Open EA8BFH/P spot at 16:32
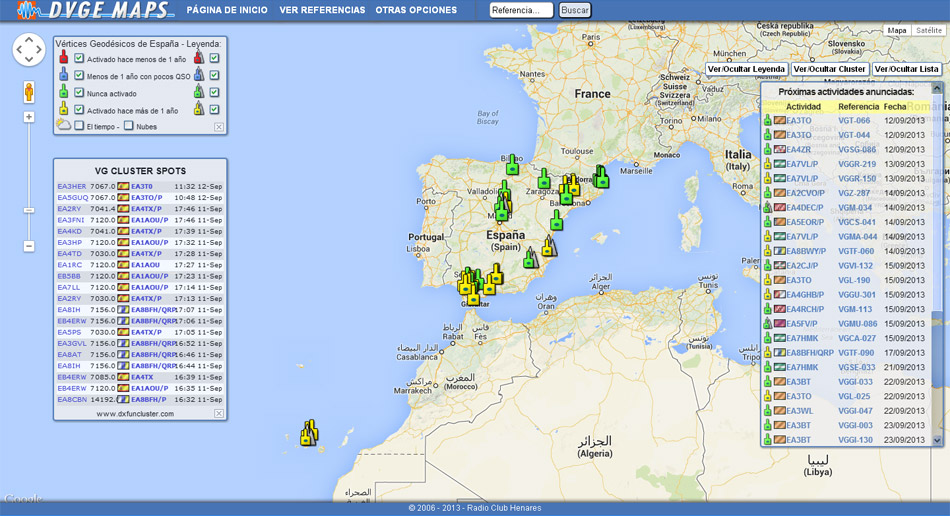 pyautogui.click(x=149, y=400)
